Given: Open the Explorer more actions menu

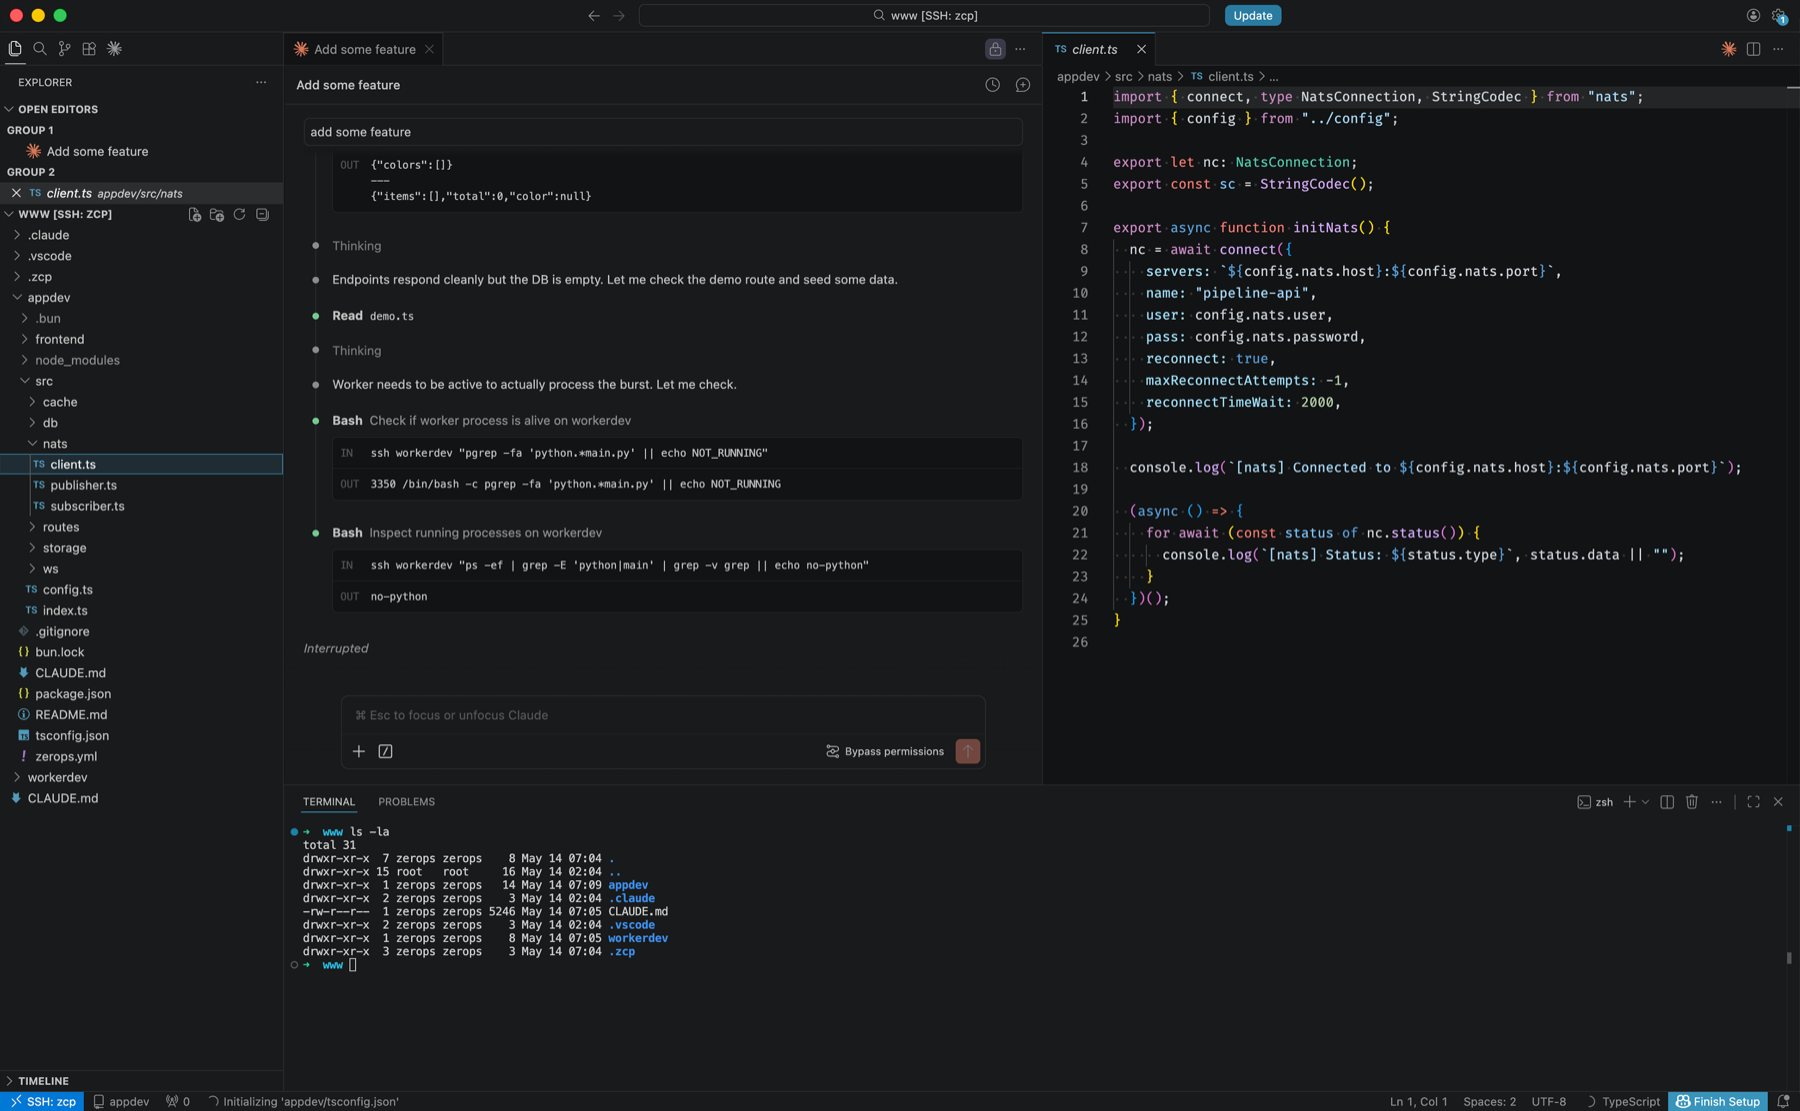Looking at the screenshot, I should [x=261, y=82].
